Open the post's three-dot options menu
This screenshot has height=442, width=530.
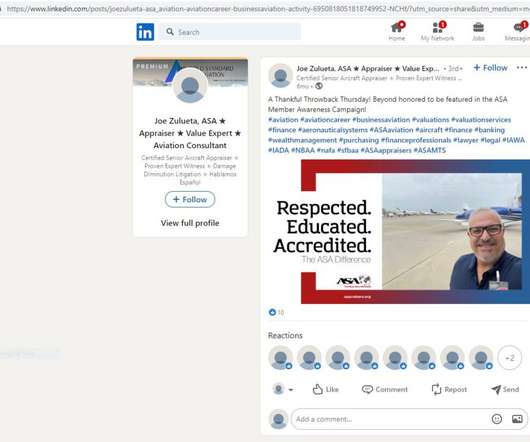(x=522, y=68)
